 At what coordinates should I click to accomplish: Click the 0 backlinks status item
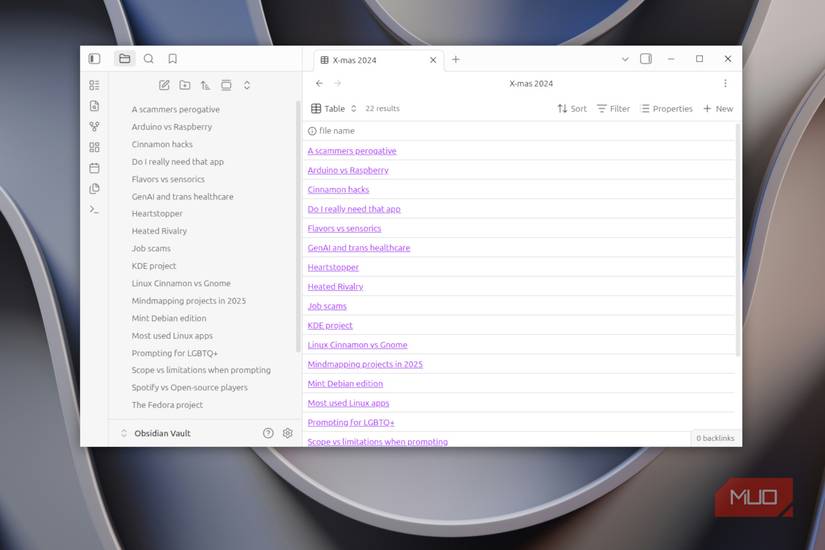coord(716,438)
